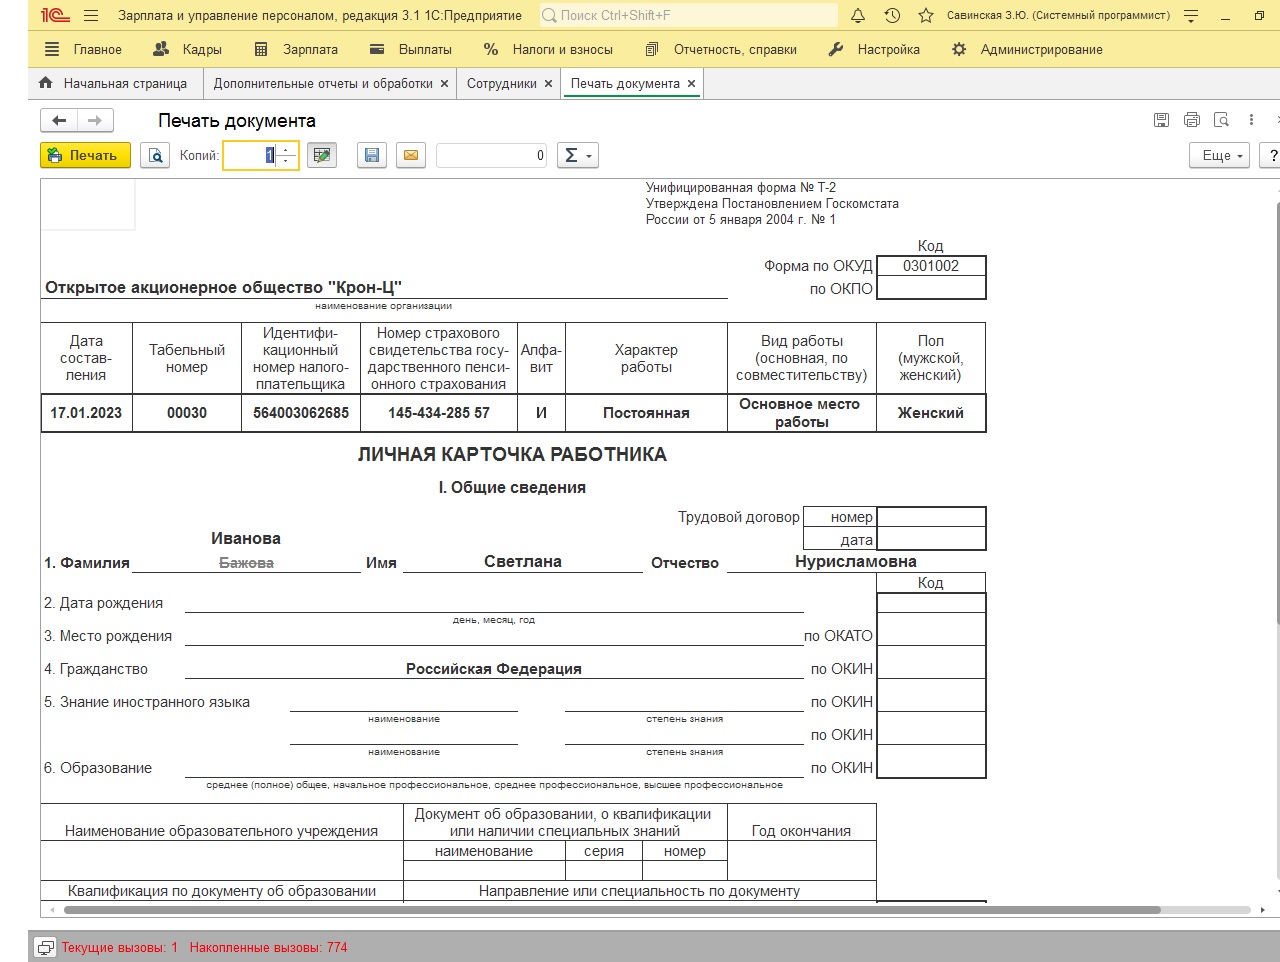The width and height of the screenshot is (1280, 962).
Task: Expand the Еще dropdown button
Action: coord(1220,155)
